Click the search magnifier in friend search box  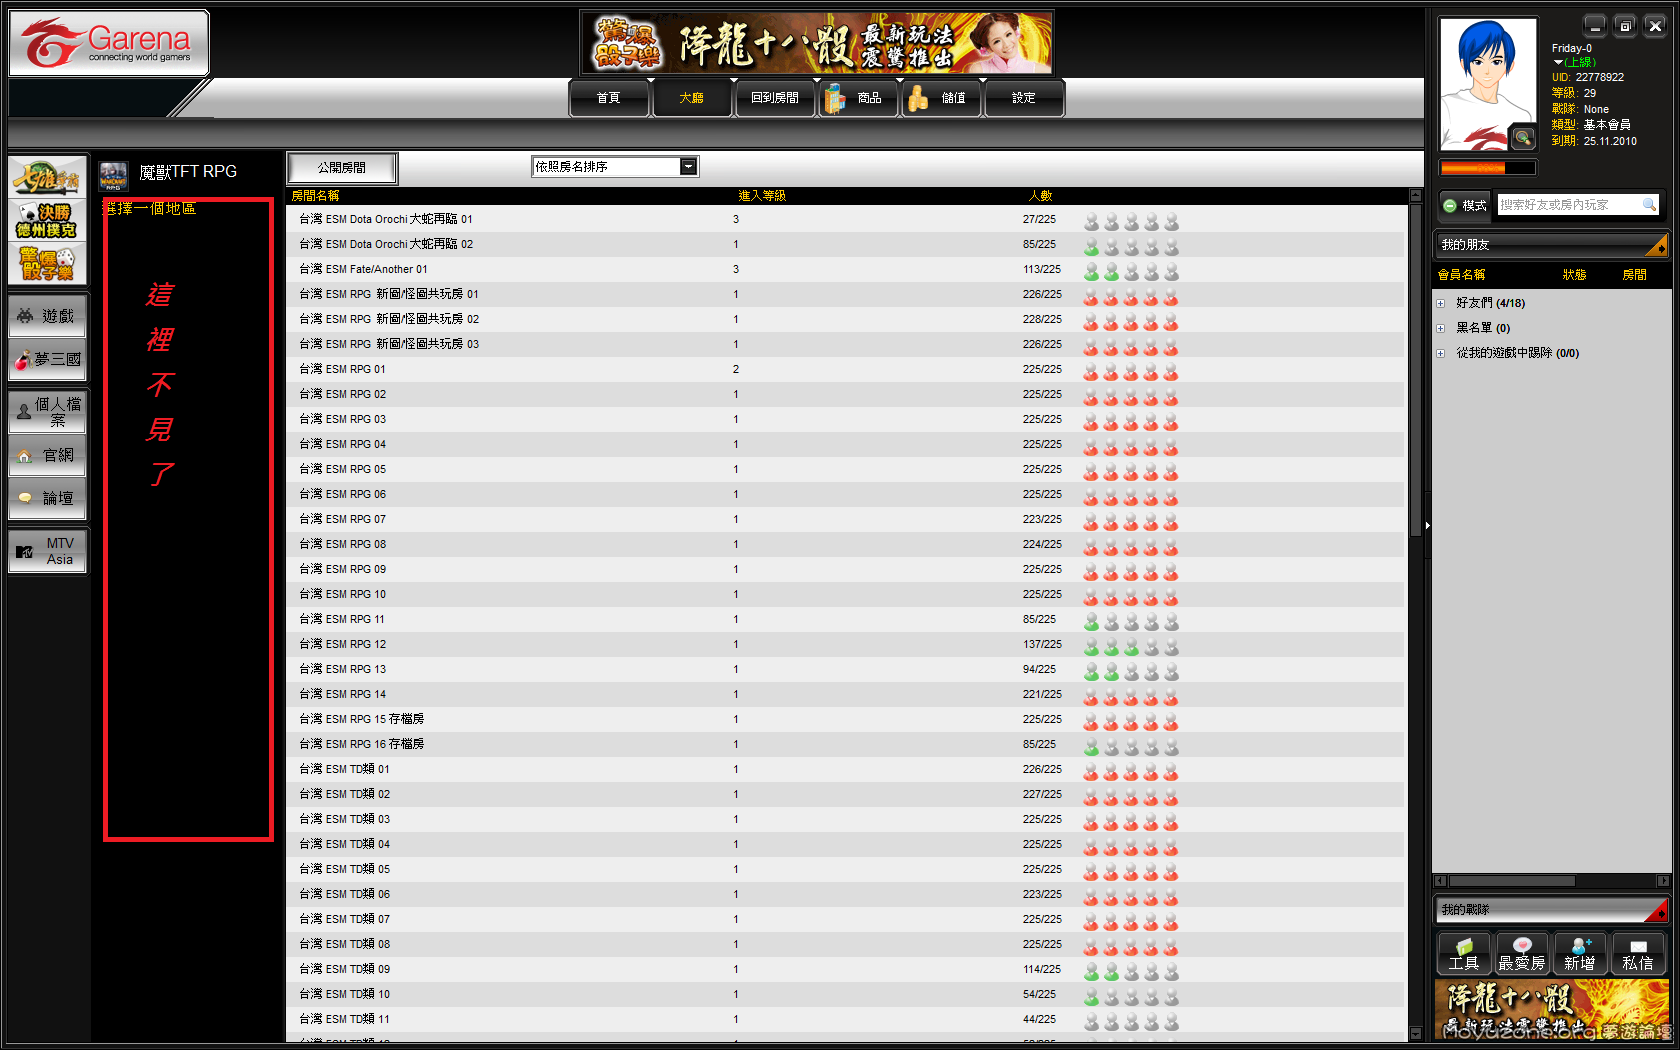coord(1649,205)
